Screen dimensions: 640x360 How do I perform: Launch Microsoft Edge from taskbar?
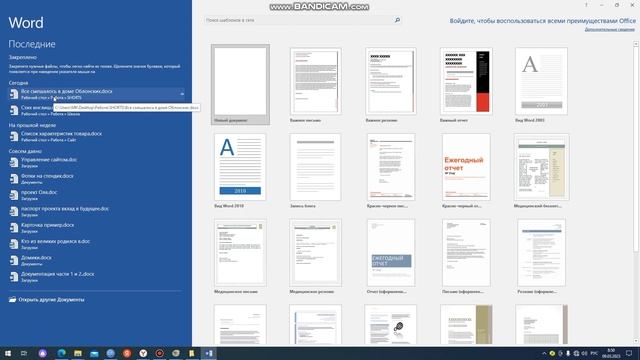point(62,353)
